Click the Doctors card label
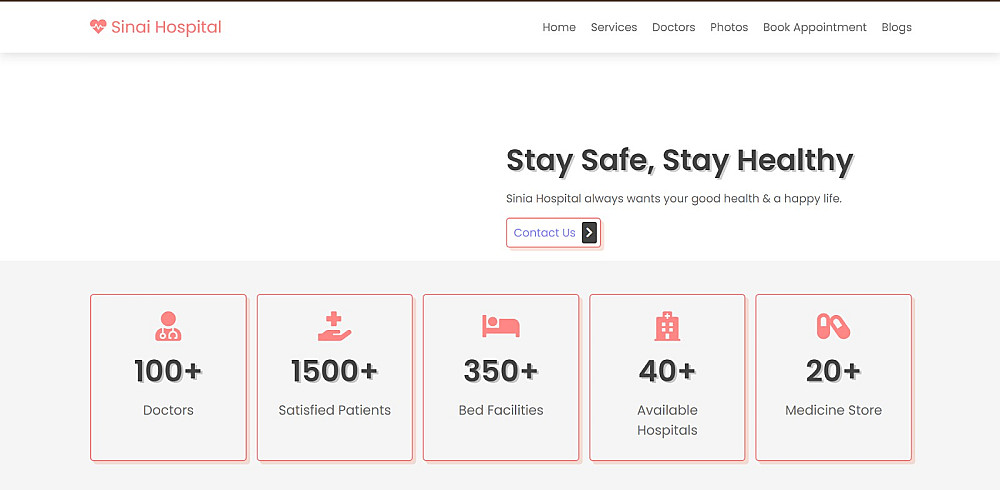This screenshot has height=490, width=1000. [168, 410]
